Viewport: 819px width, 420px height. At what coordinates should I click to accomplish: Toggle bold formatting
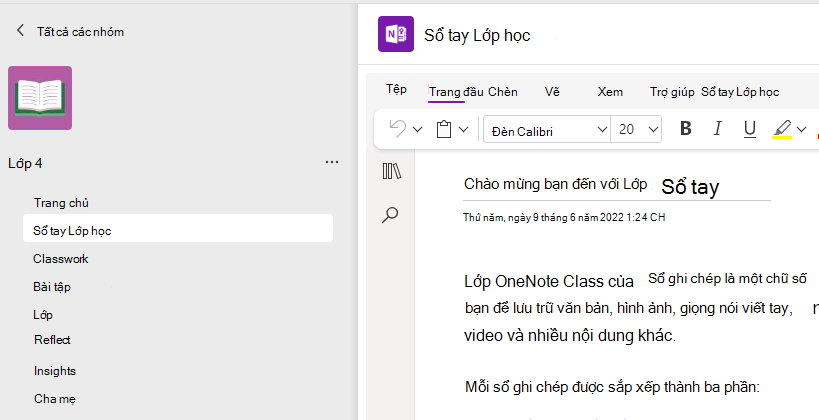[x=686, y=129]
